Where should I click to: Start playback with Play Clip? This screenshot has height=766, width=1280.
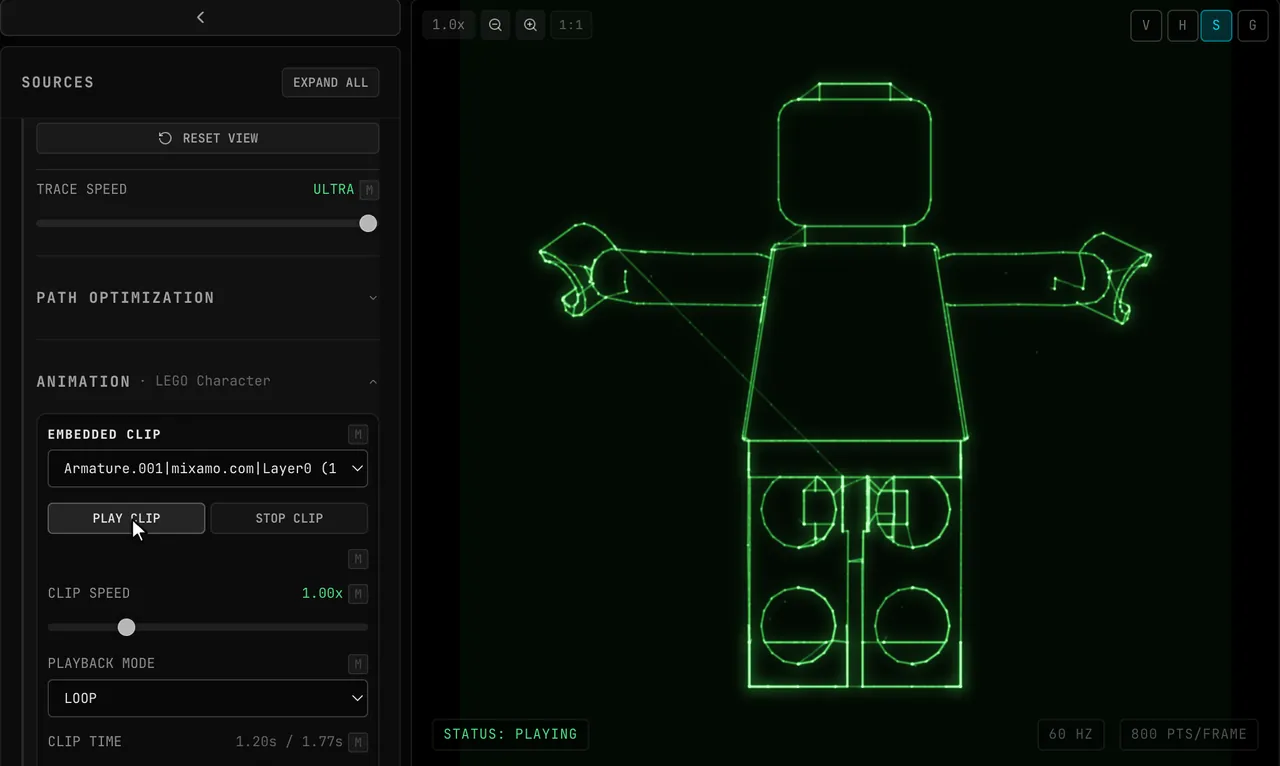tap(126, 518)
